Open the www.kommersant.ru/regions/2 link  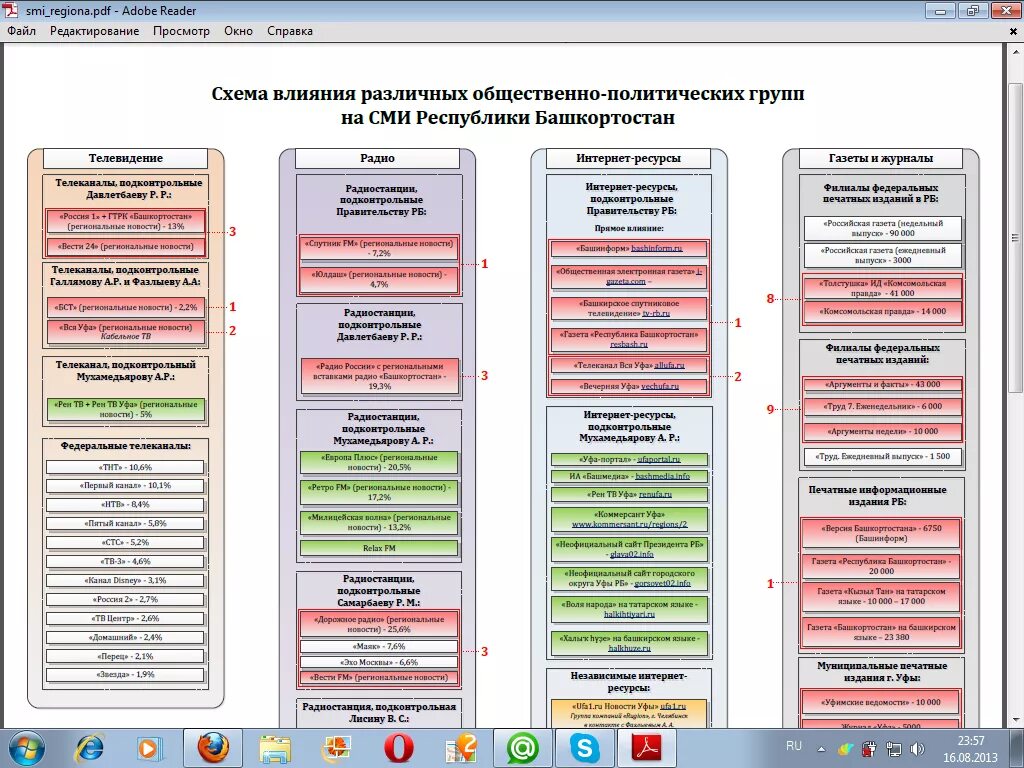(x=629, y=524)
